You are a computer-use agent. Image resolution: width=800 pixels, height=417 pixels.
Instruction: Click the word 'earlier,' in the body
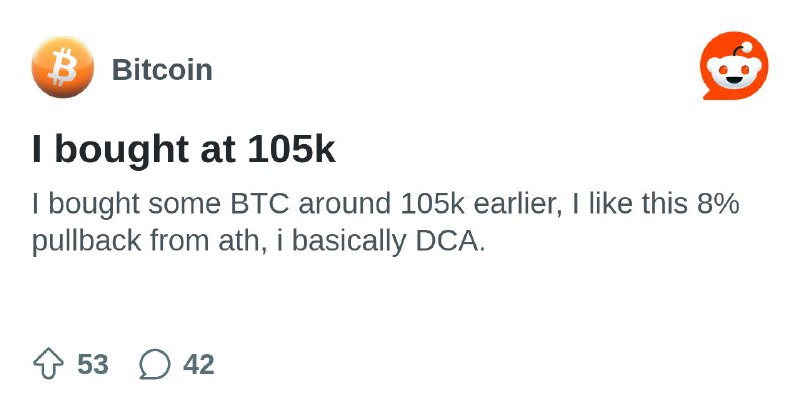click(x=518, y=204)
